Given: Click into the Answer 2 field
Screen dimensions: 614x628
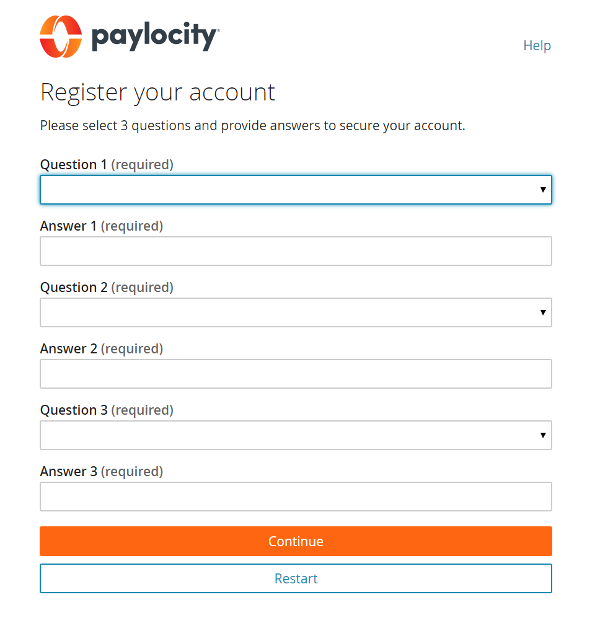Looking at the screenshot, I should coord(295,374).
